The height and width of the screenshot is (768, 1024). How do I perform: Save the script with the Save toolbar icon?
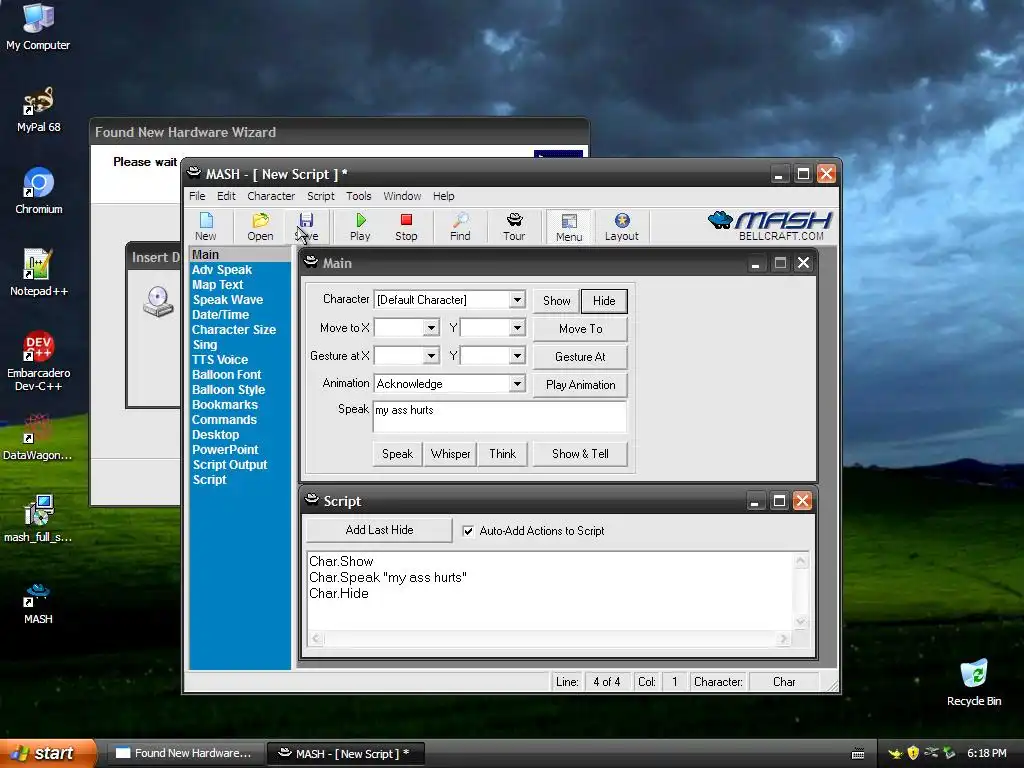[306, 227]
